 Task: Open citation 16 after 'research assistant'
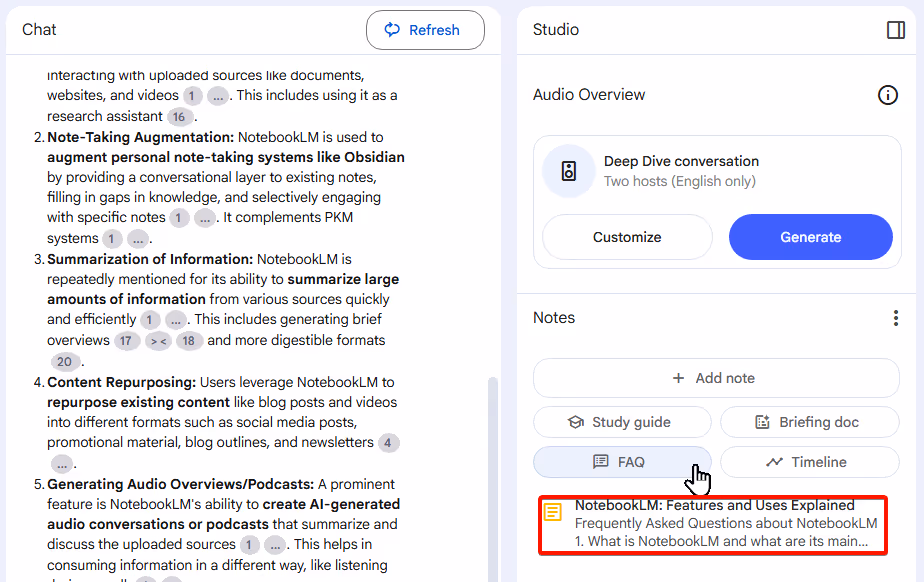pos(179,117)
